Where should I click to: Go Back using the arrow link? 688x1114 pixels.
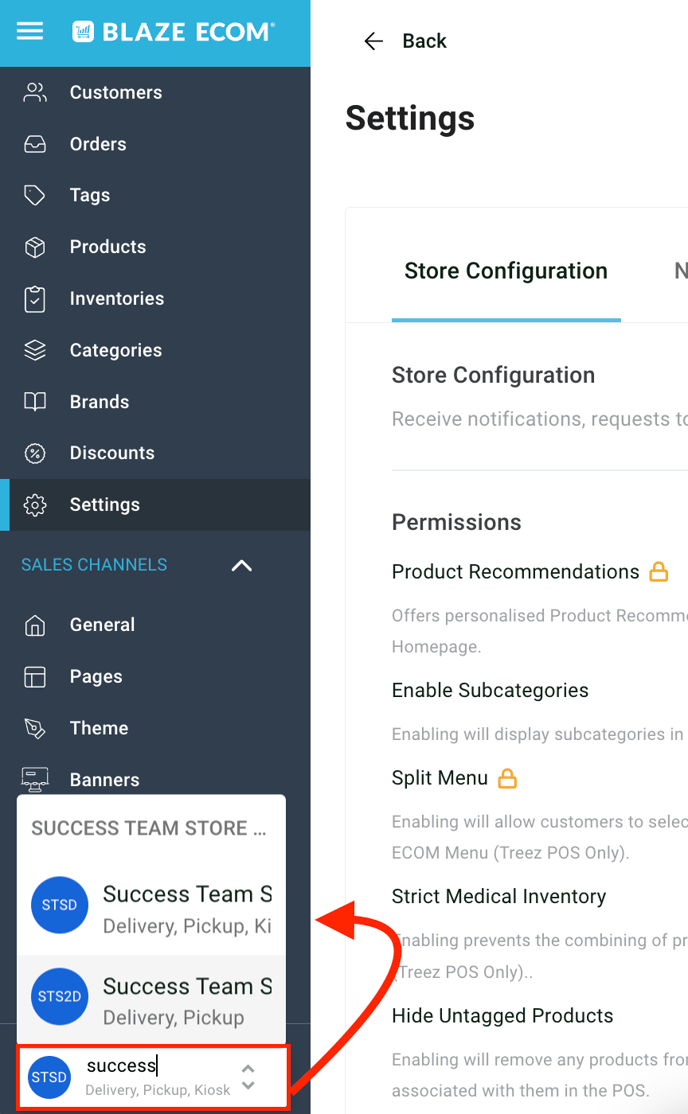click(x=404, y=41)
